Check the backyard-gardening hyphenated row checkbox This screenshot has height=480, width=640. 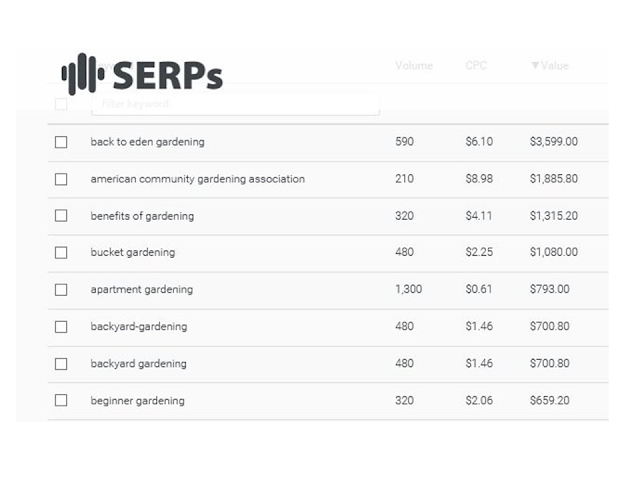(x=61, y=327)
